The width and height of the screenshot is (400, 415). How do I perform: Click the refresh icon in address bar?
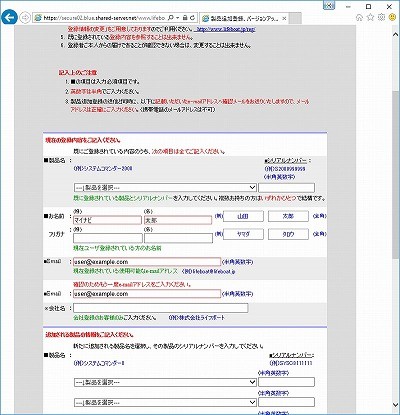click(x=192, y=18)
